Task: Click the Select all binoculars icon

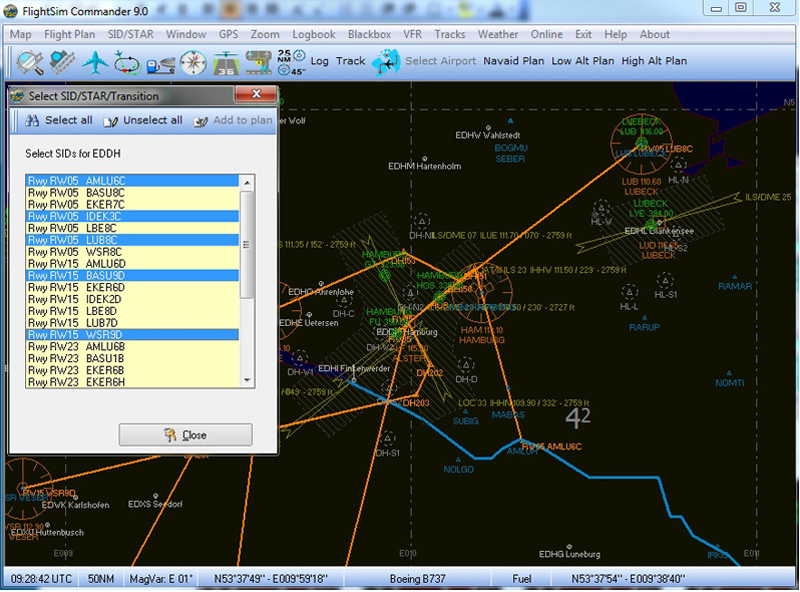Action: [32, 121]
